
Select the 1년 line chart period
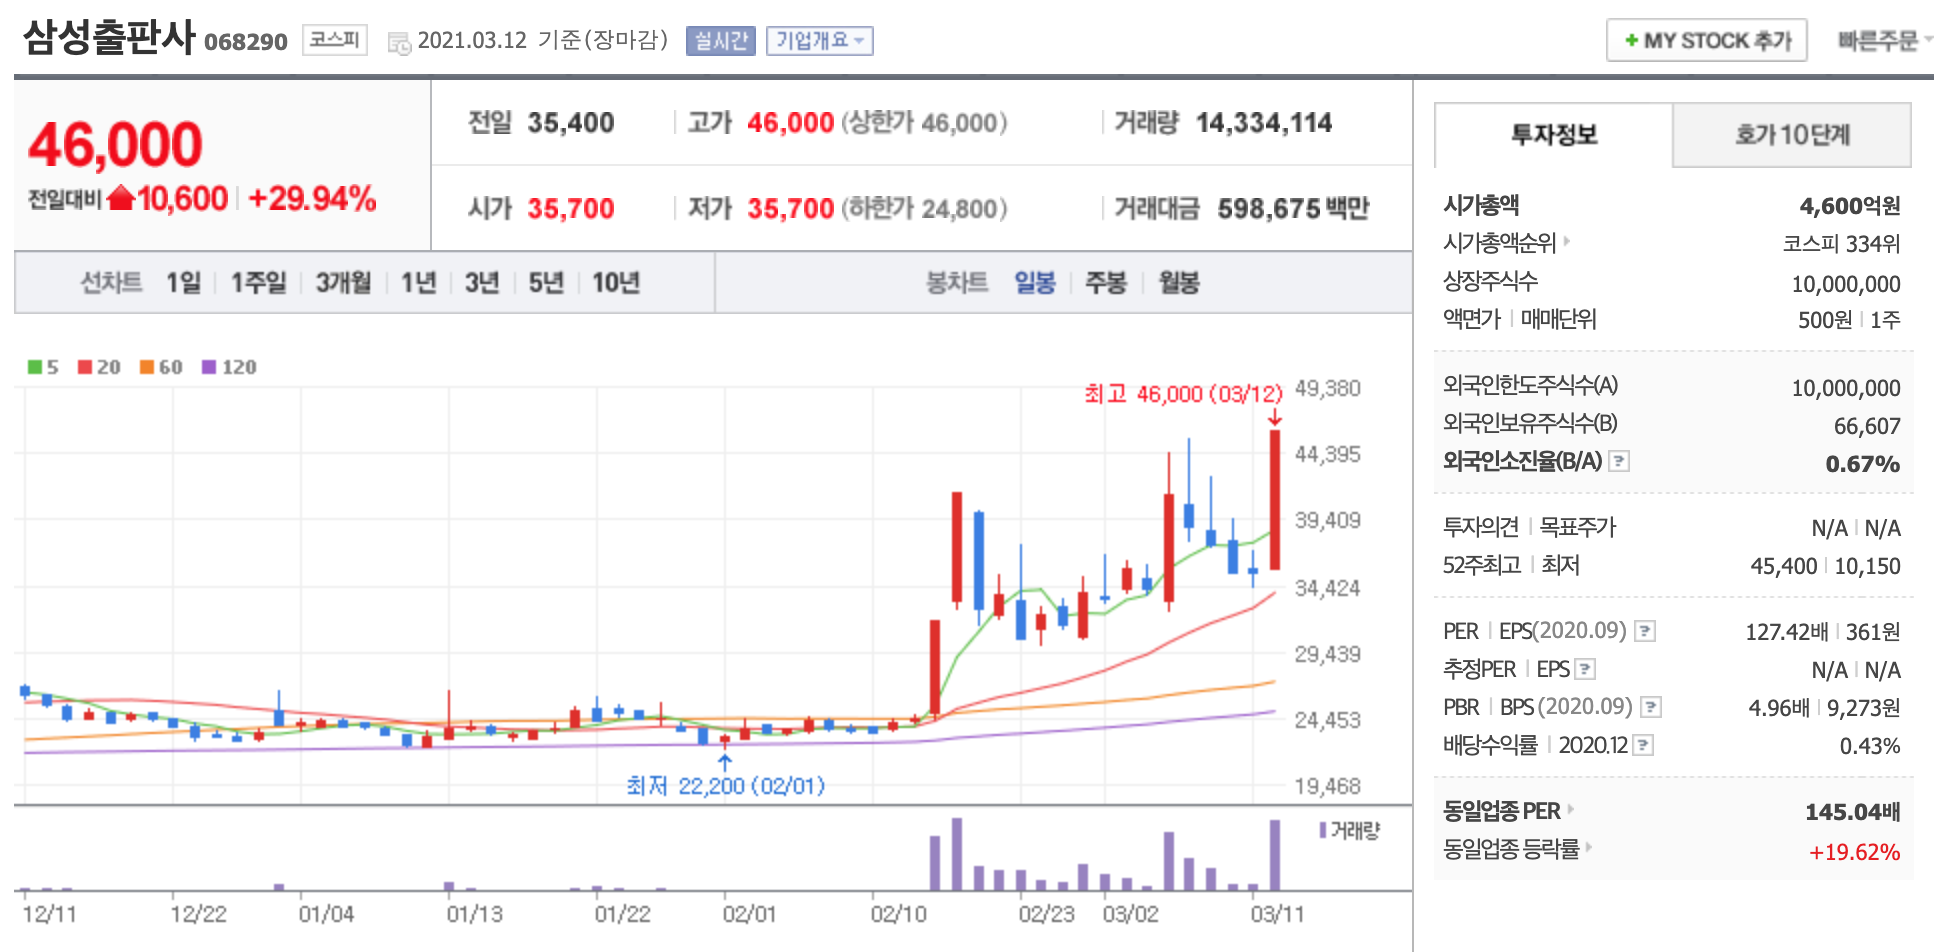419,283
